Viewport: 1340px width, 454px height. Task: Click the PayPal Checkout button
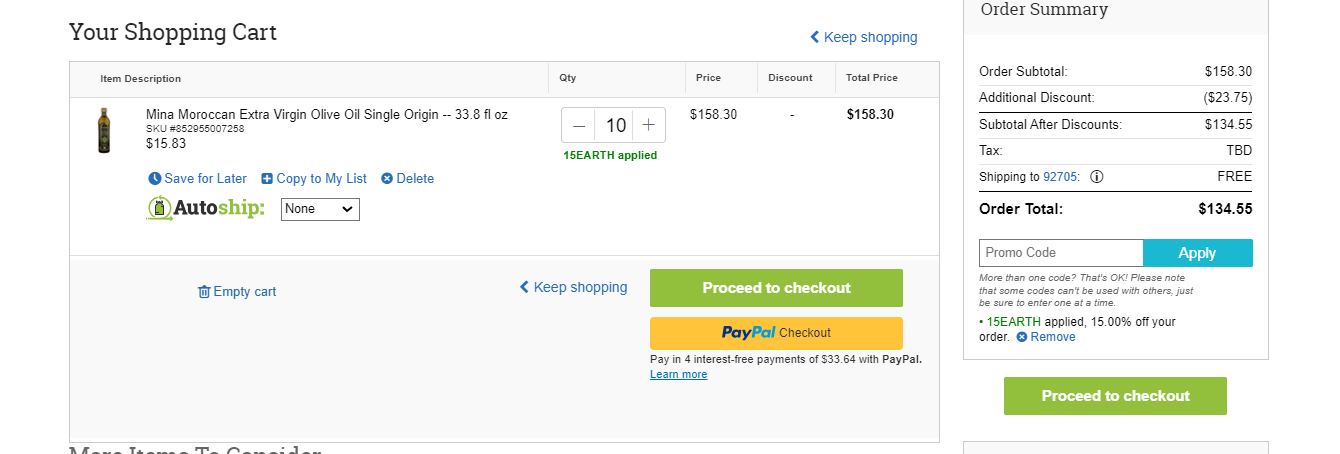coord(776,333)
